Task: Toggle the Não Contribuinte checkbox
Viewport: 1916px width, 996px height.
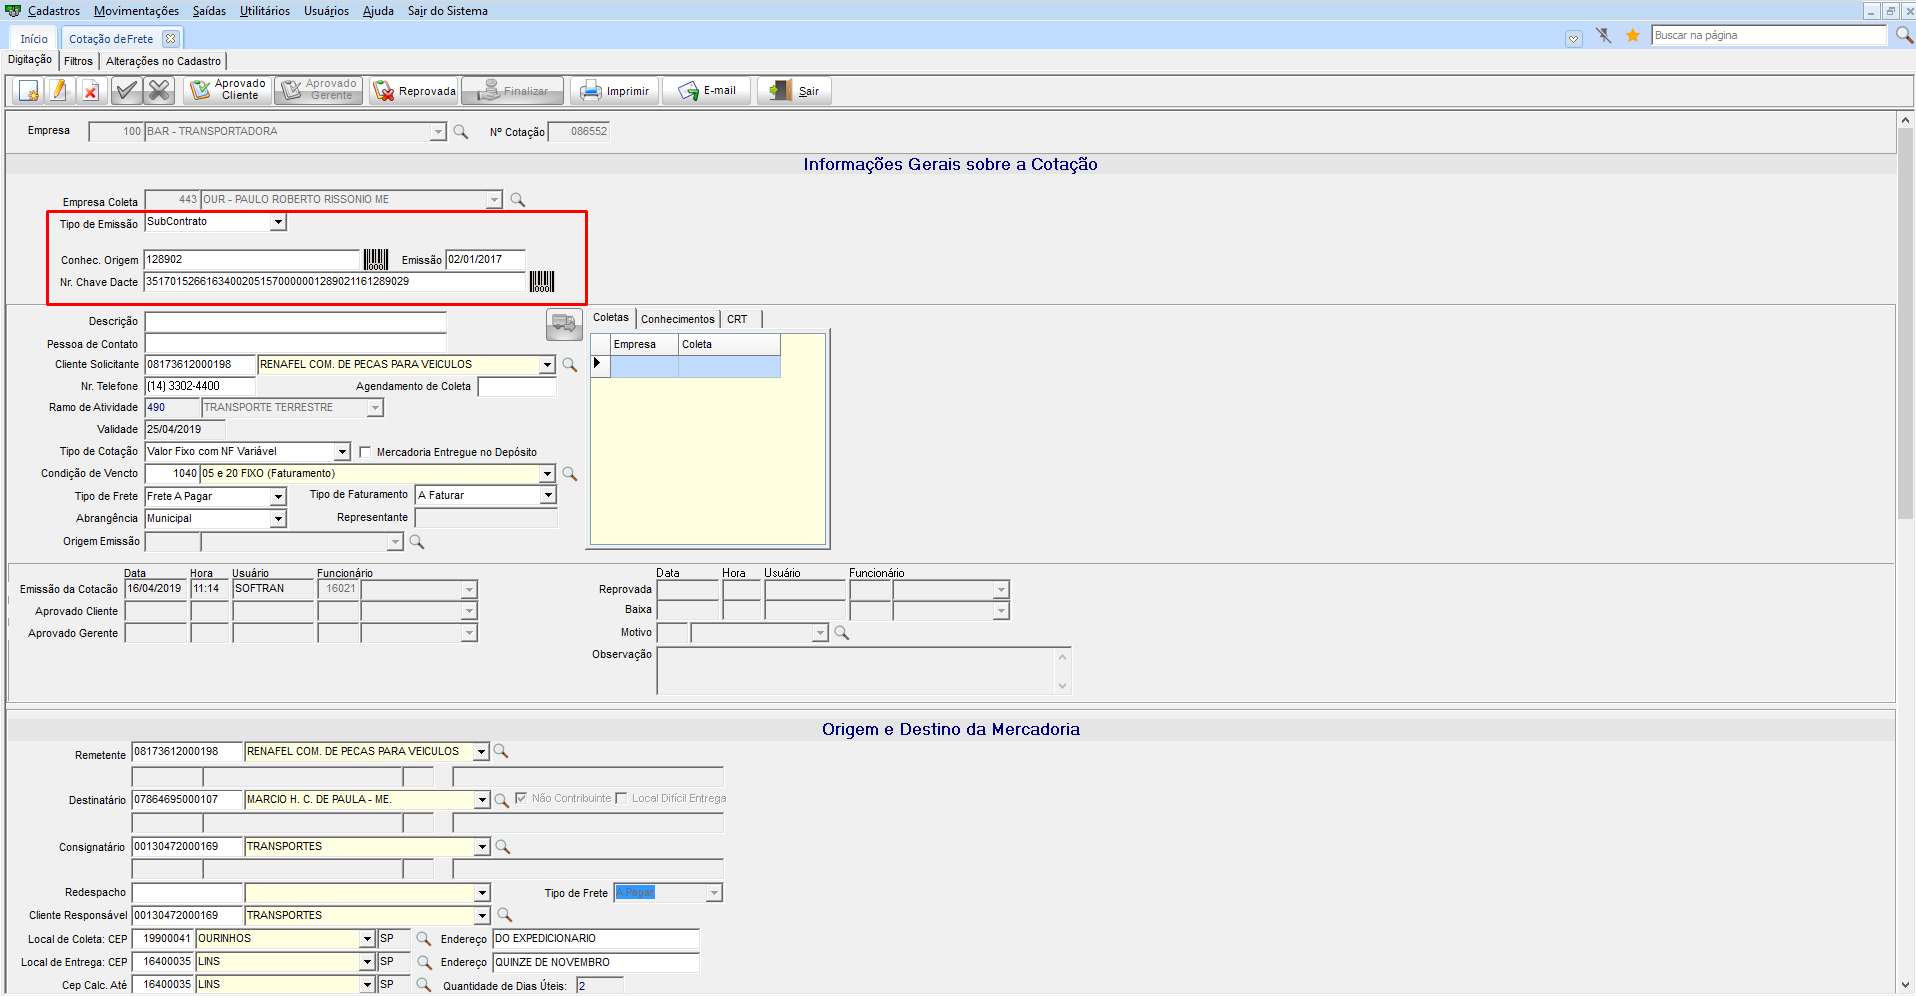Action: tap(521, 798)
